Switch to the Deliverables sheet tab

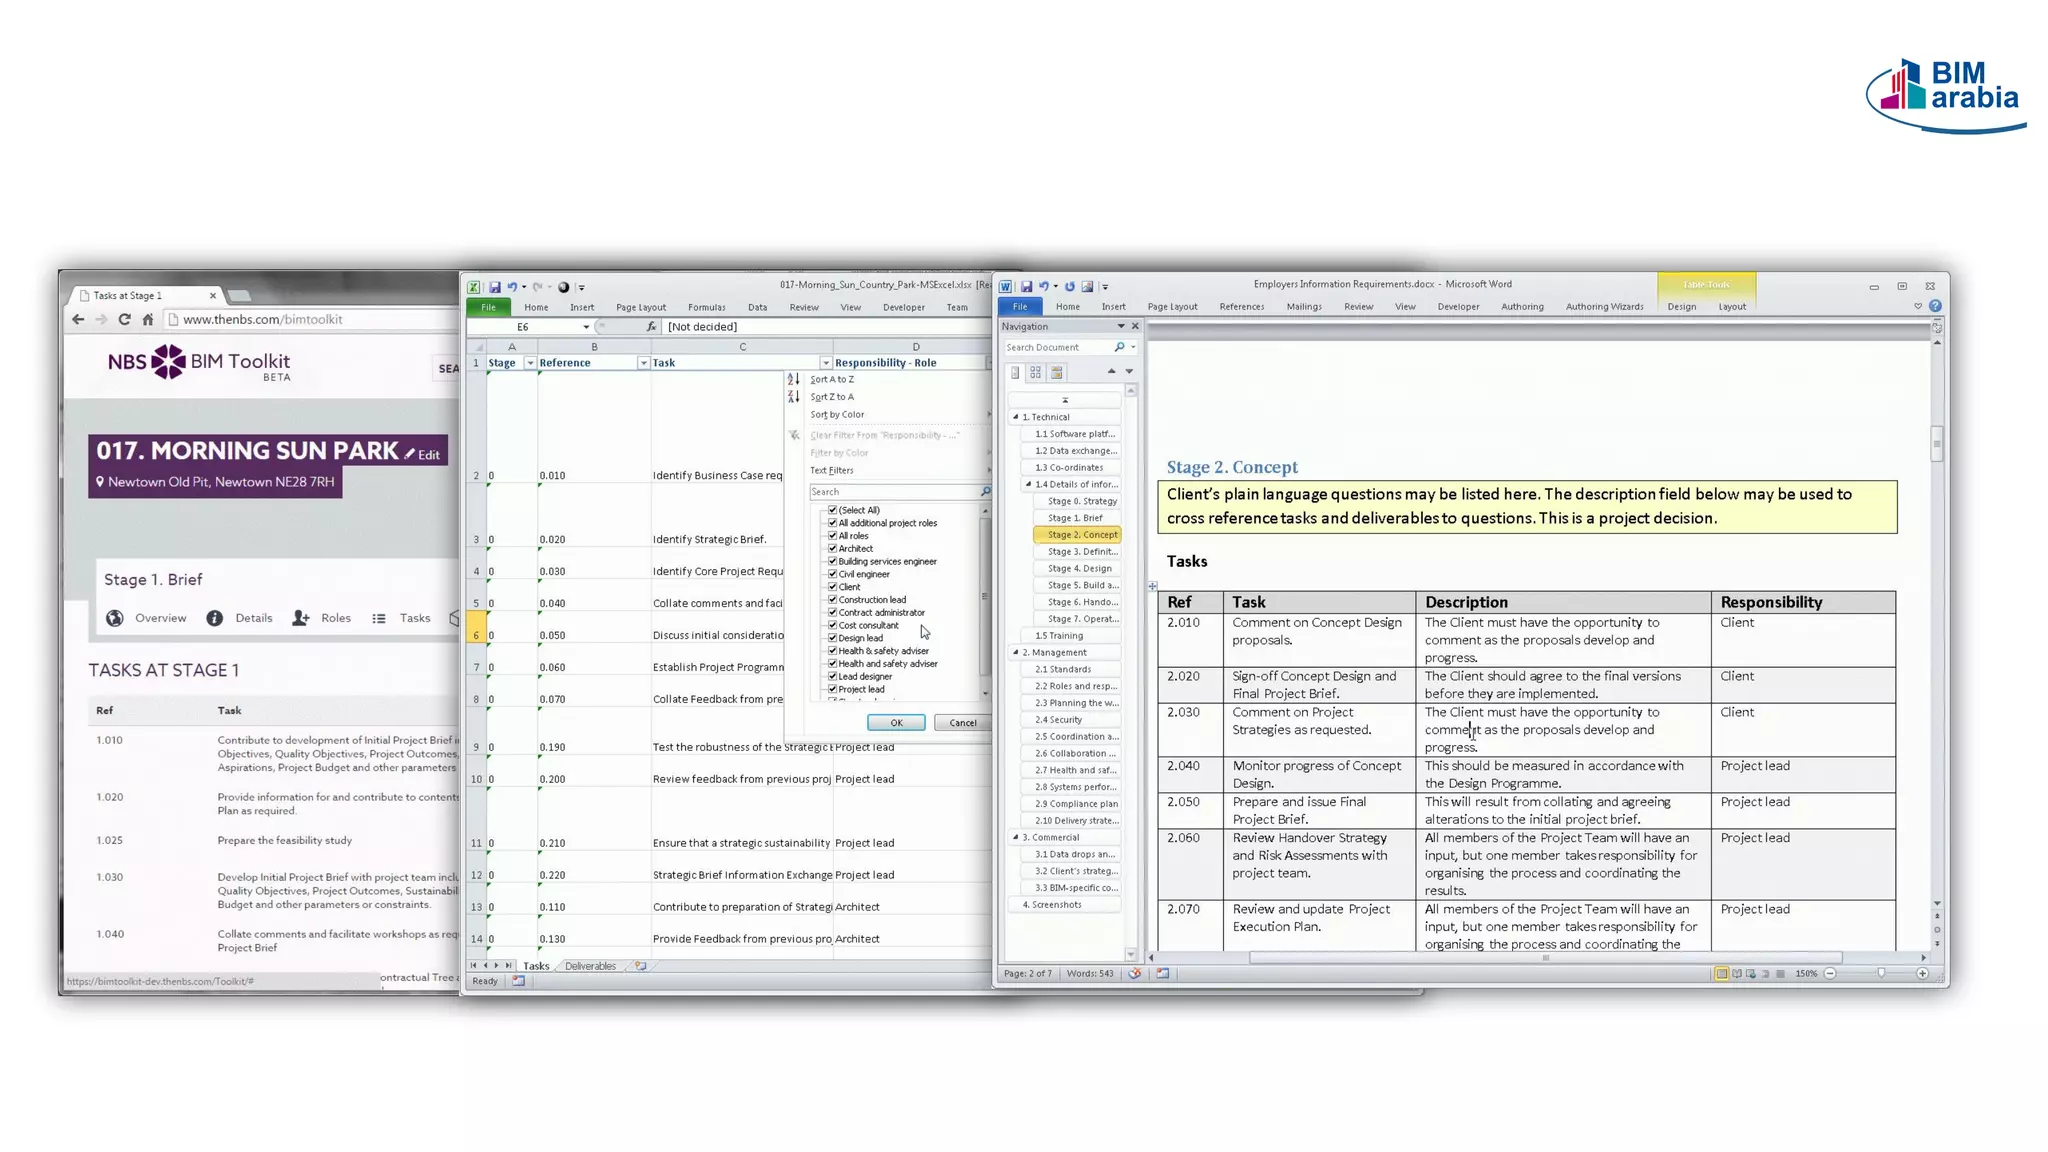tap(590, 966)
